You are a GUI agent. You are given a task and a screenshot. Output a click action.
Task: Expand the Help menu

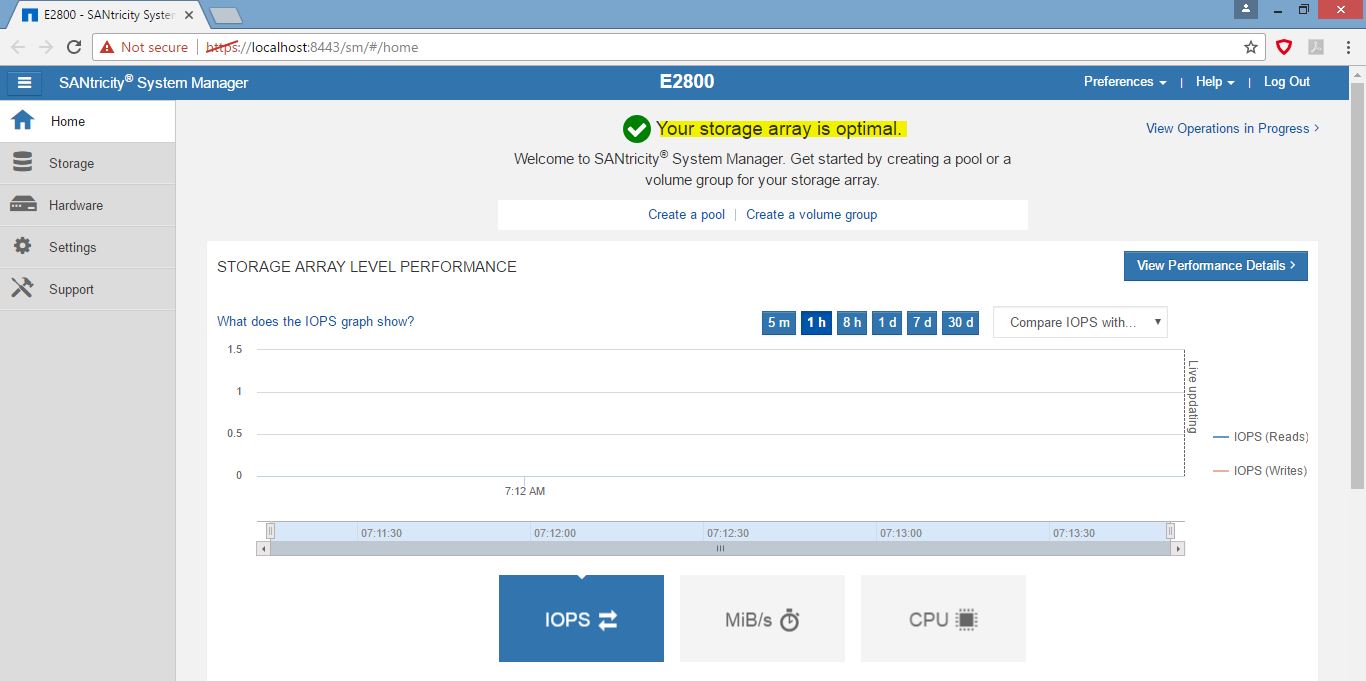coord(1213,82)
